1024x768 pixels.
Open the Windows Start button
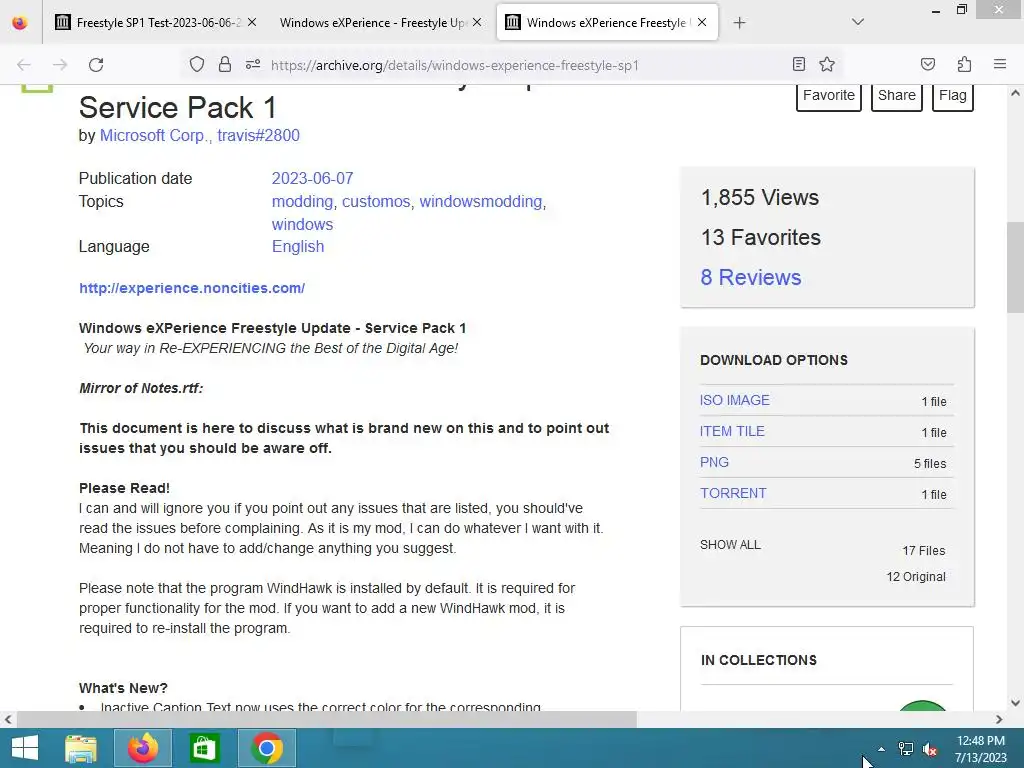click(25, 748)
